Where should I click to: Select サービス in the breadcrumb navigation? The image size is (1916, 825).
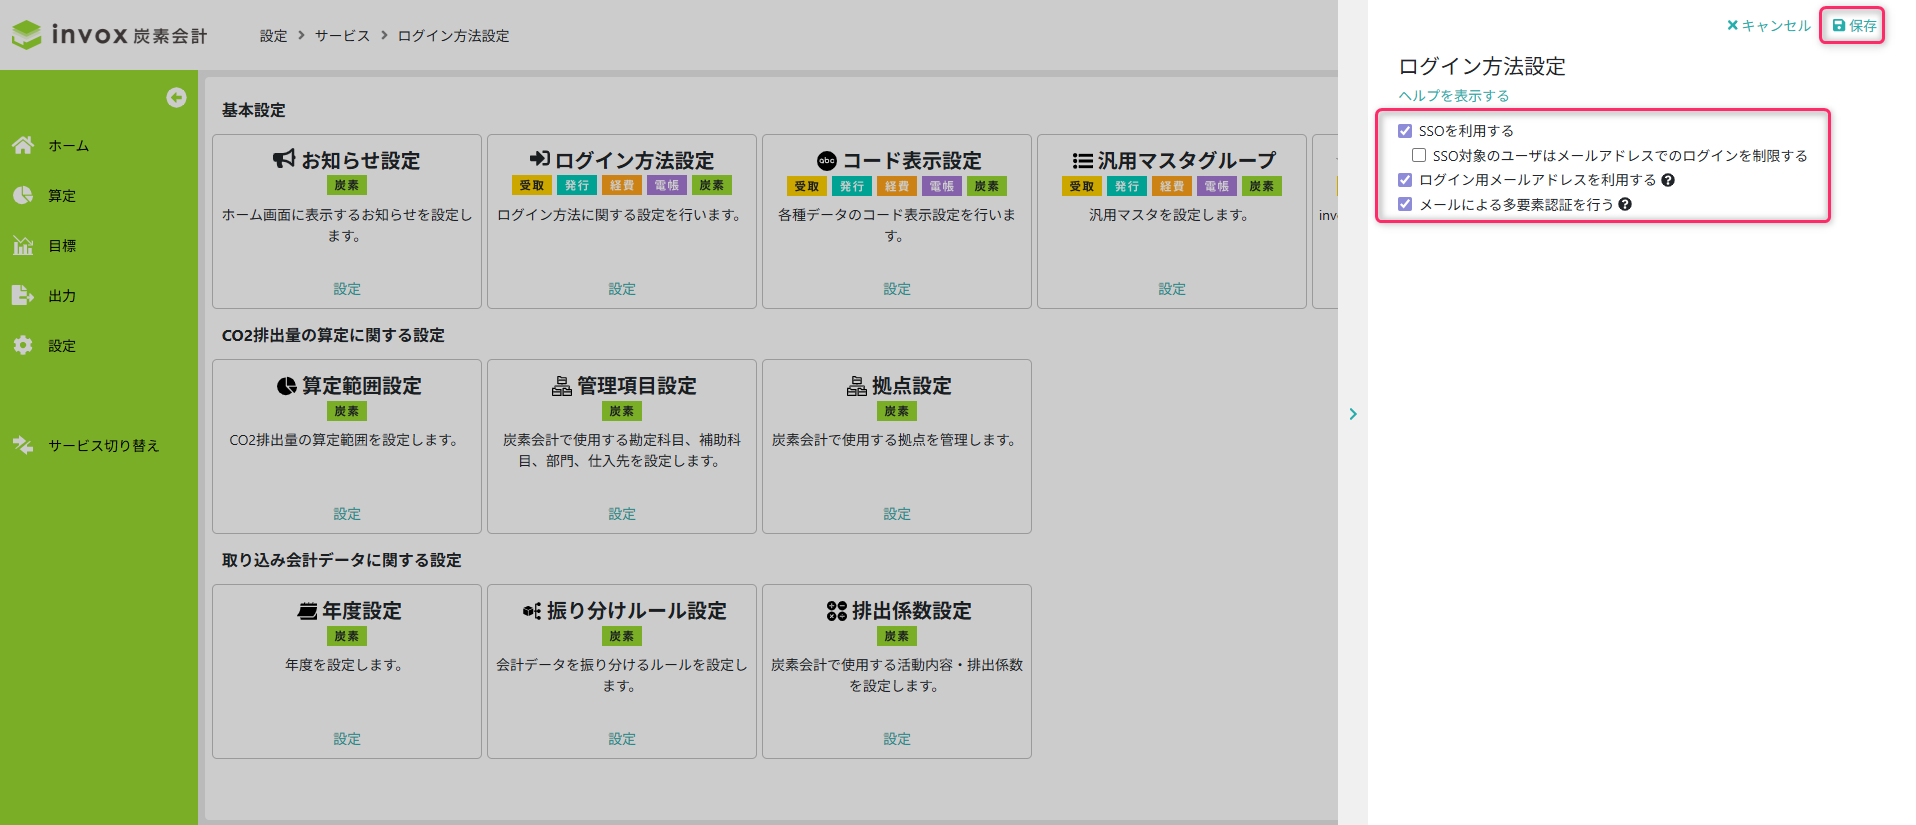click(x=342, y=36)
